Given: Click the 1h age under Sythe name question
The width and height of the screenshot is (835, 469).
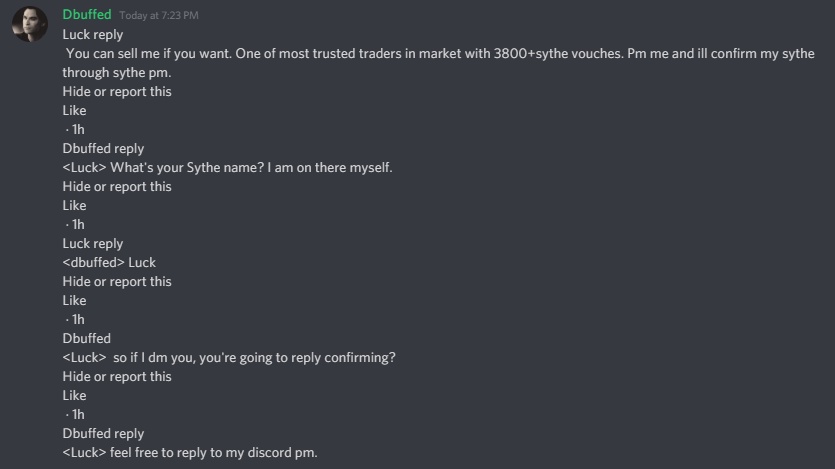Looking at the screenshot, I should click(76, 225).
